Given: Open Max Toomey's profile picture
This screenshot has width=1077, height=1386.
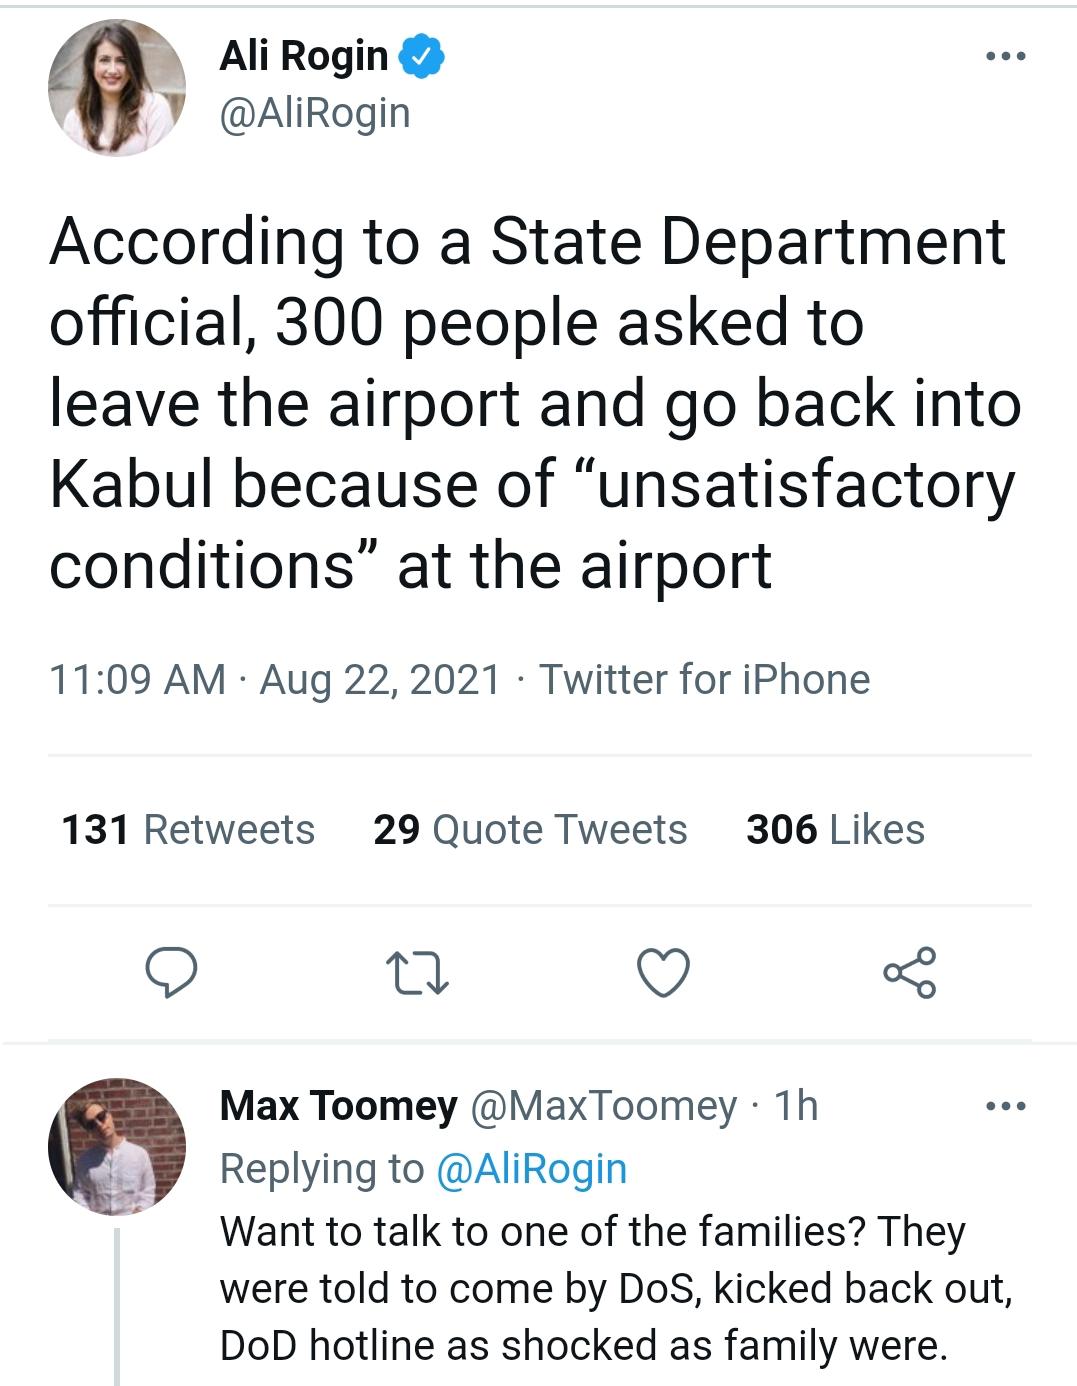Looking at the screenshot, I should tap(117, 1146).
